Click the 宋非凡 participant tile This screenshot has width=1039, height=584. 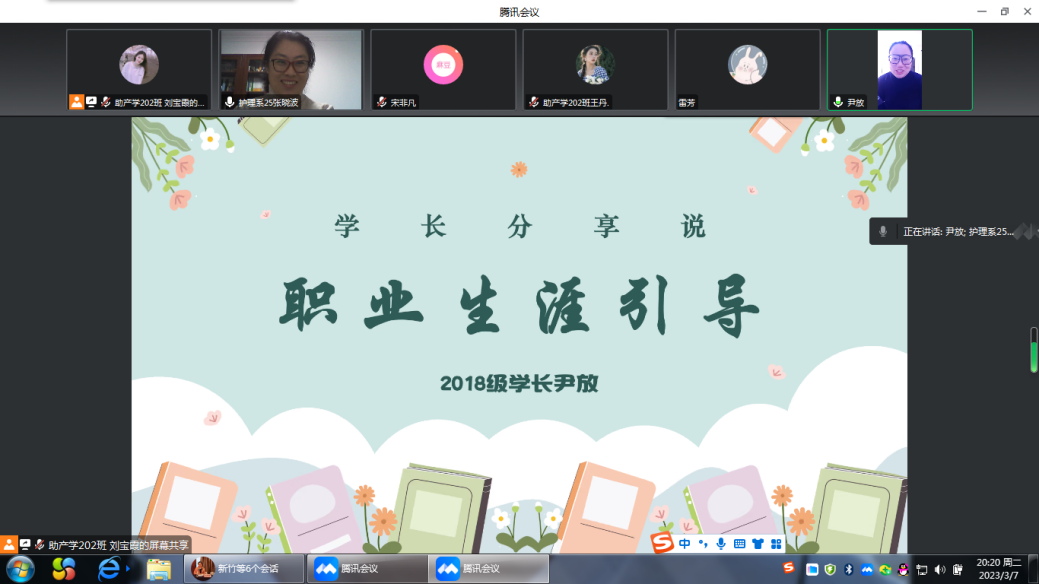pos(443,69)
